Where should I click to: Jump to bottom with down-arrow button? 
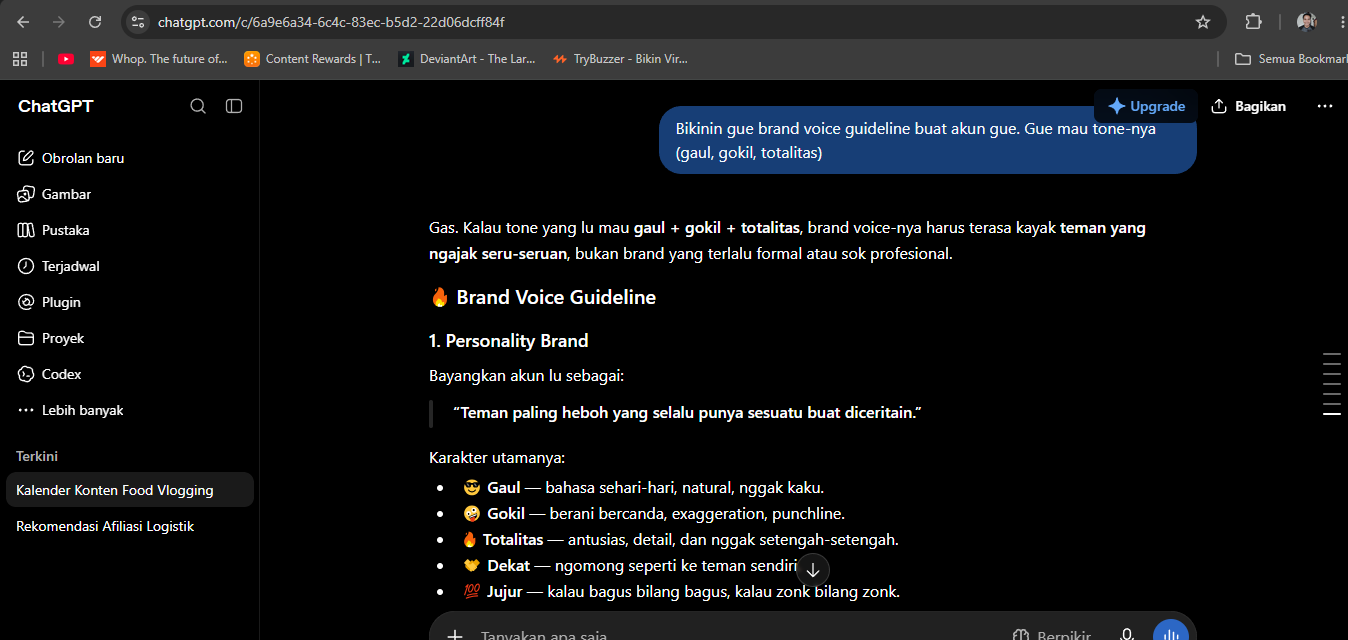813,570
